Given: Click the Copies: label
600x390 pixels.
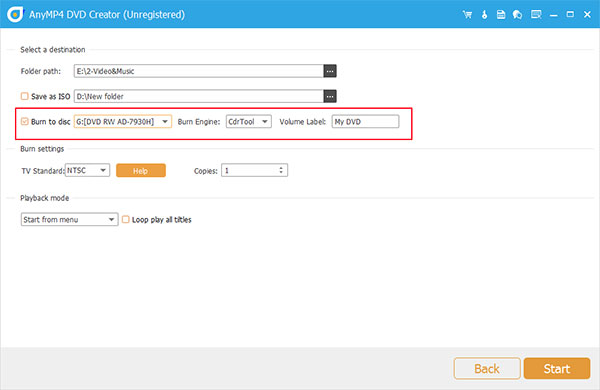Looking at the screenshot, I should click(x=205, y=171).
